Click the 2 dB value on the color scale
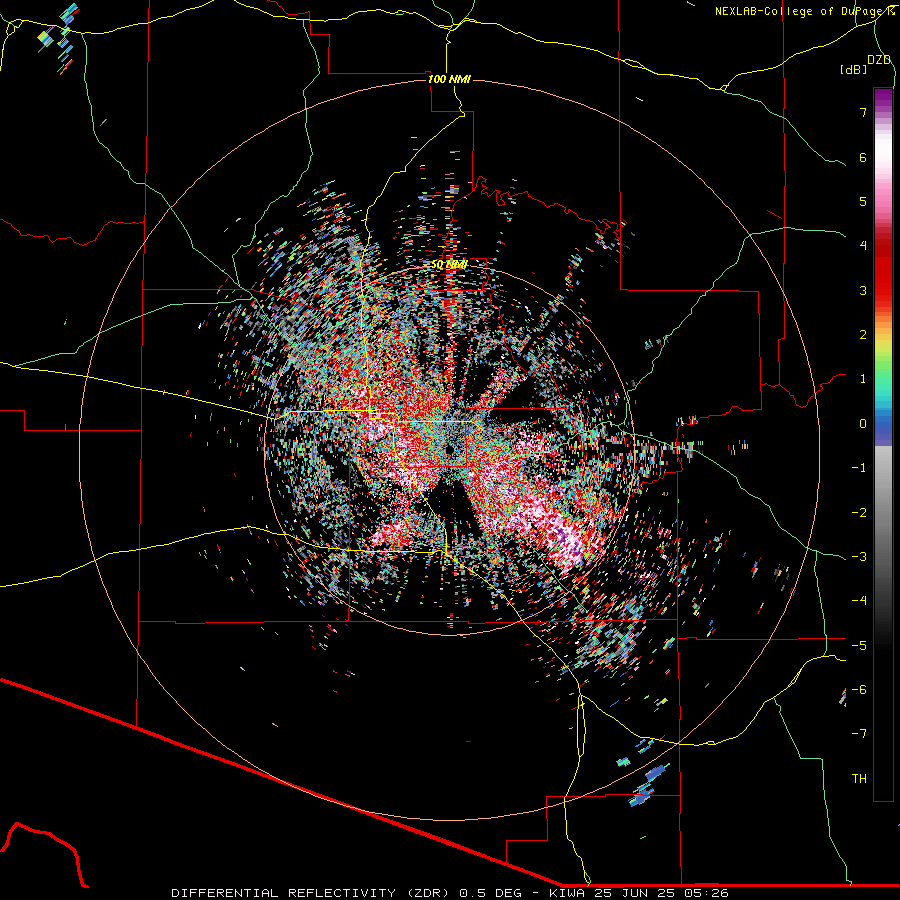 tap(863, 335)
